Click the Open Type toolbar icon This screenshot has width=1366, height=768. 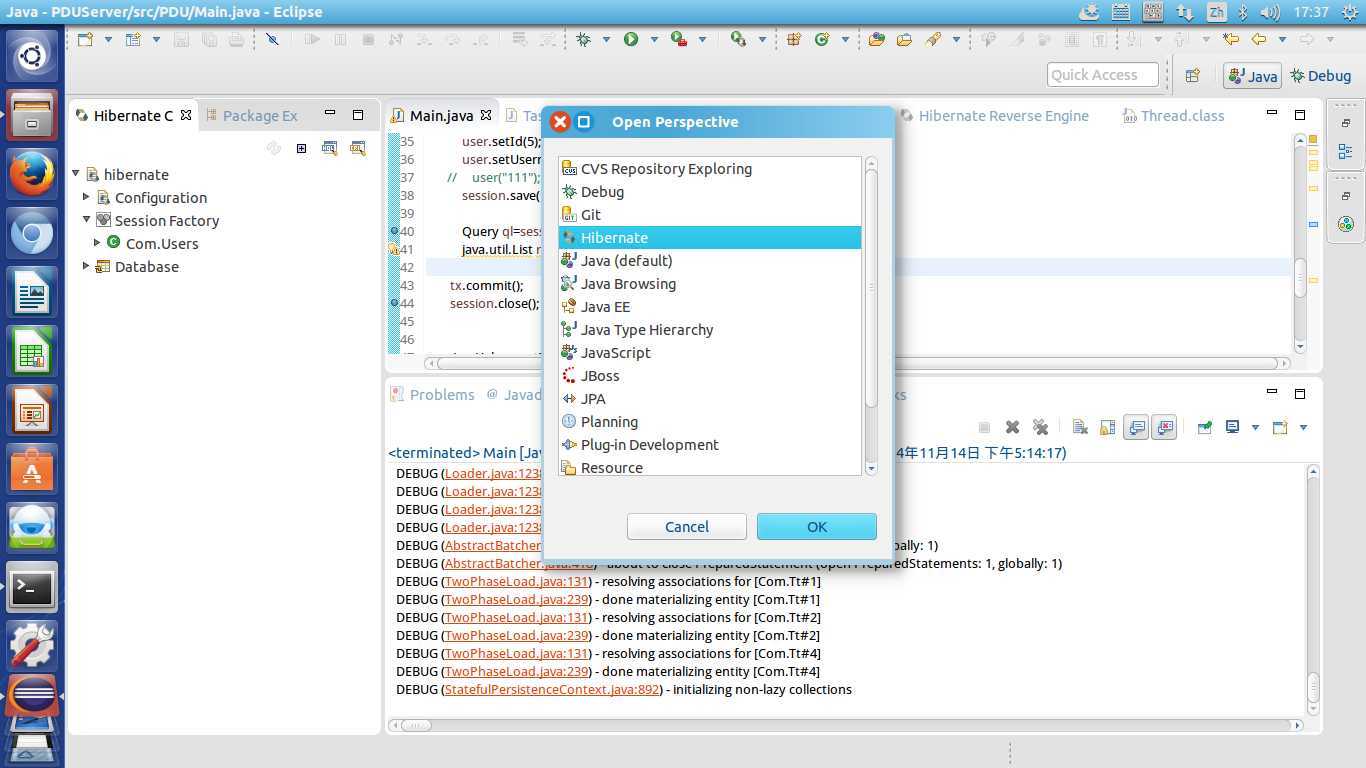click(x=877, y=39)
